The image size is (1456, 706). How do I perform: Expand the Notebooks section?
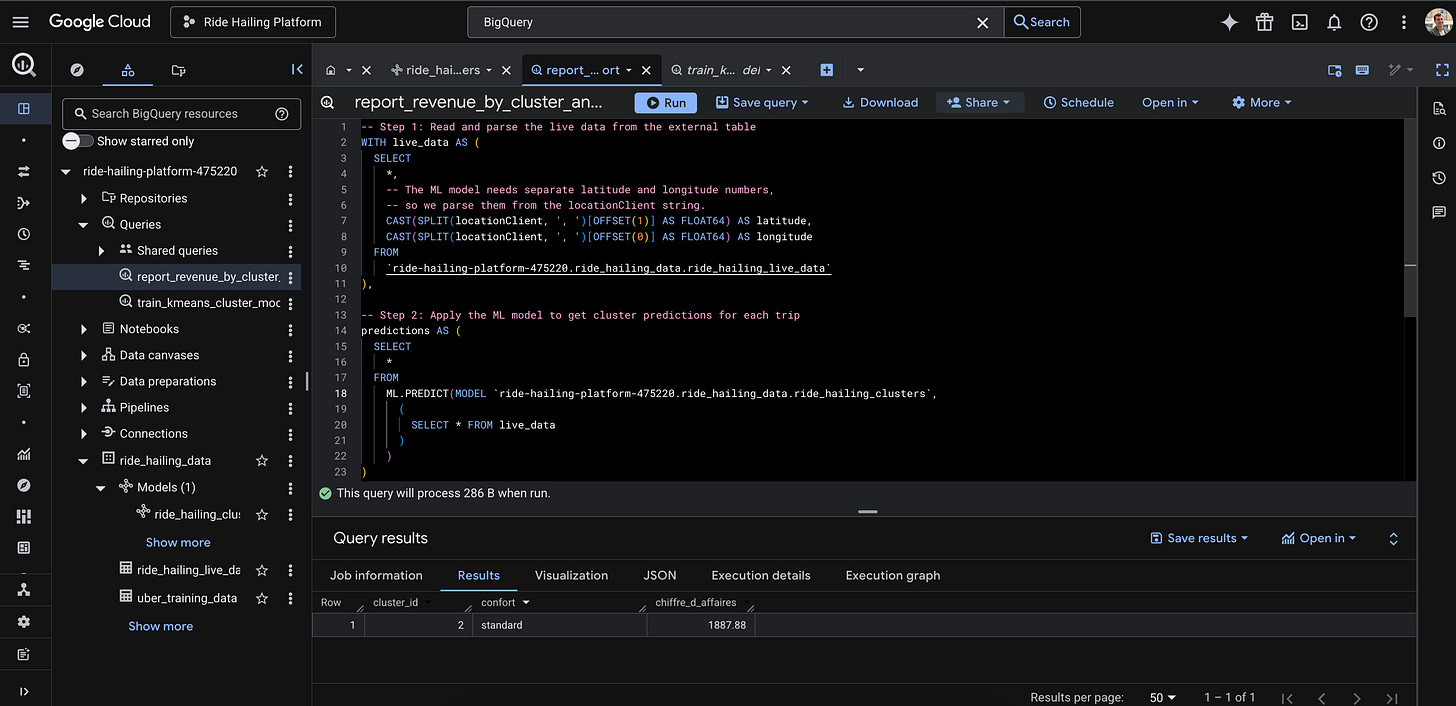pyautogui.click(x=84, y=328)
